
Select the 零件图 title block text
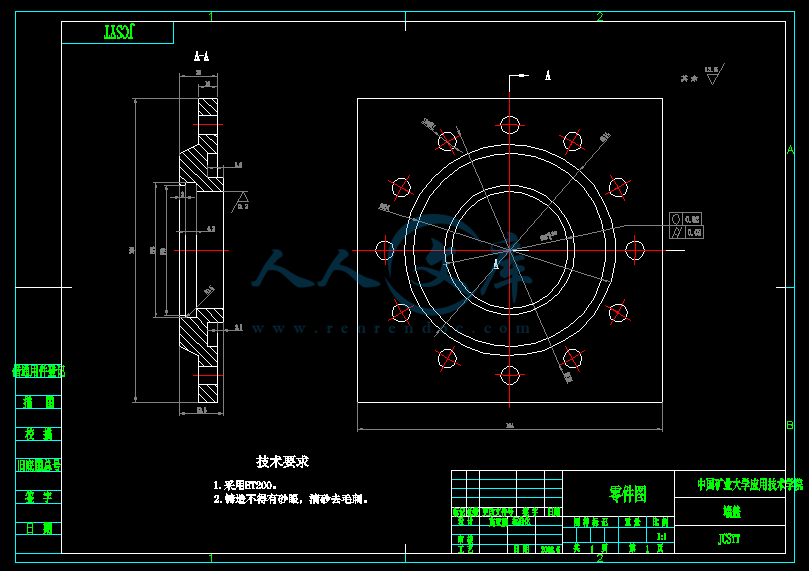[627, 494]
